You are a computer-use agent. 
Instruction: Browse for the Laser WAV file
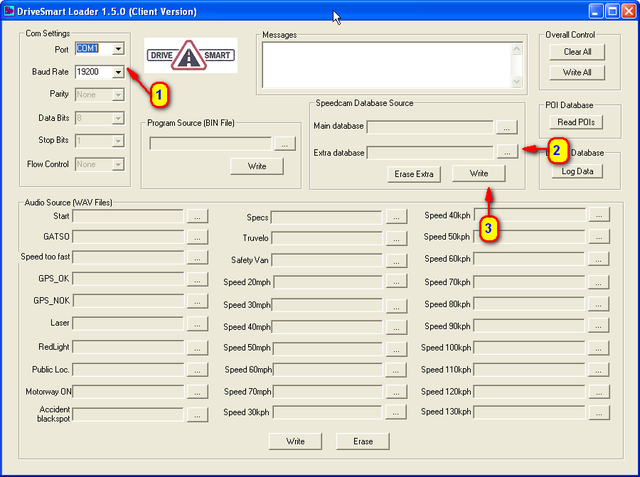tap(198, 324)
